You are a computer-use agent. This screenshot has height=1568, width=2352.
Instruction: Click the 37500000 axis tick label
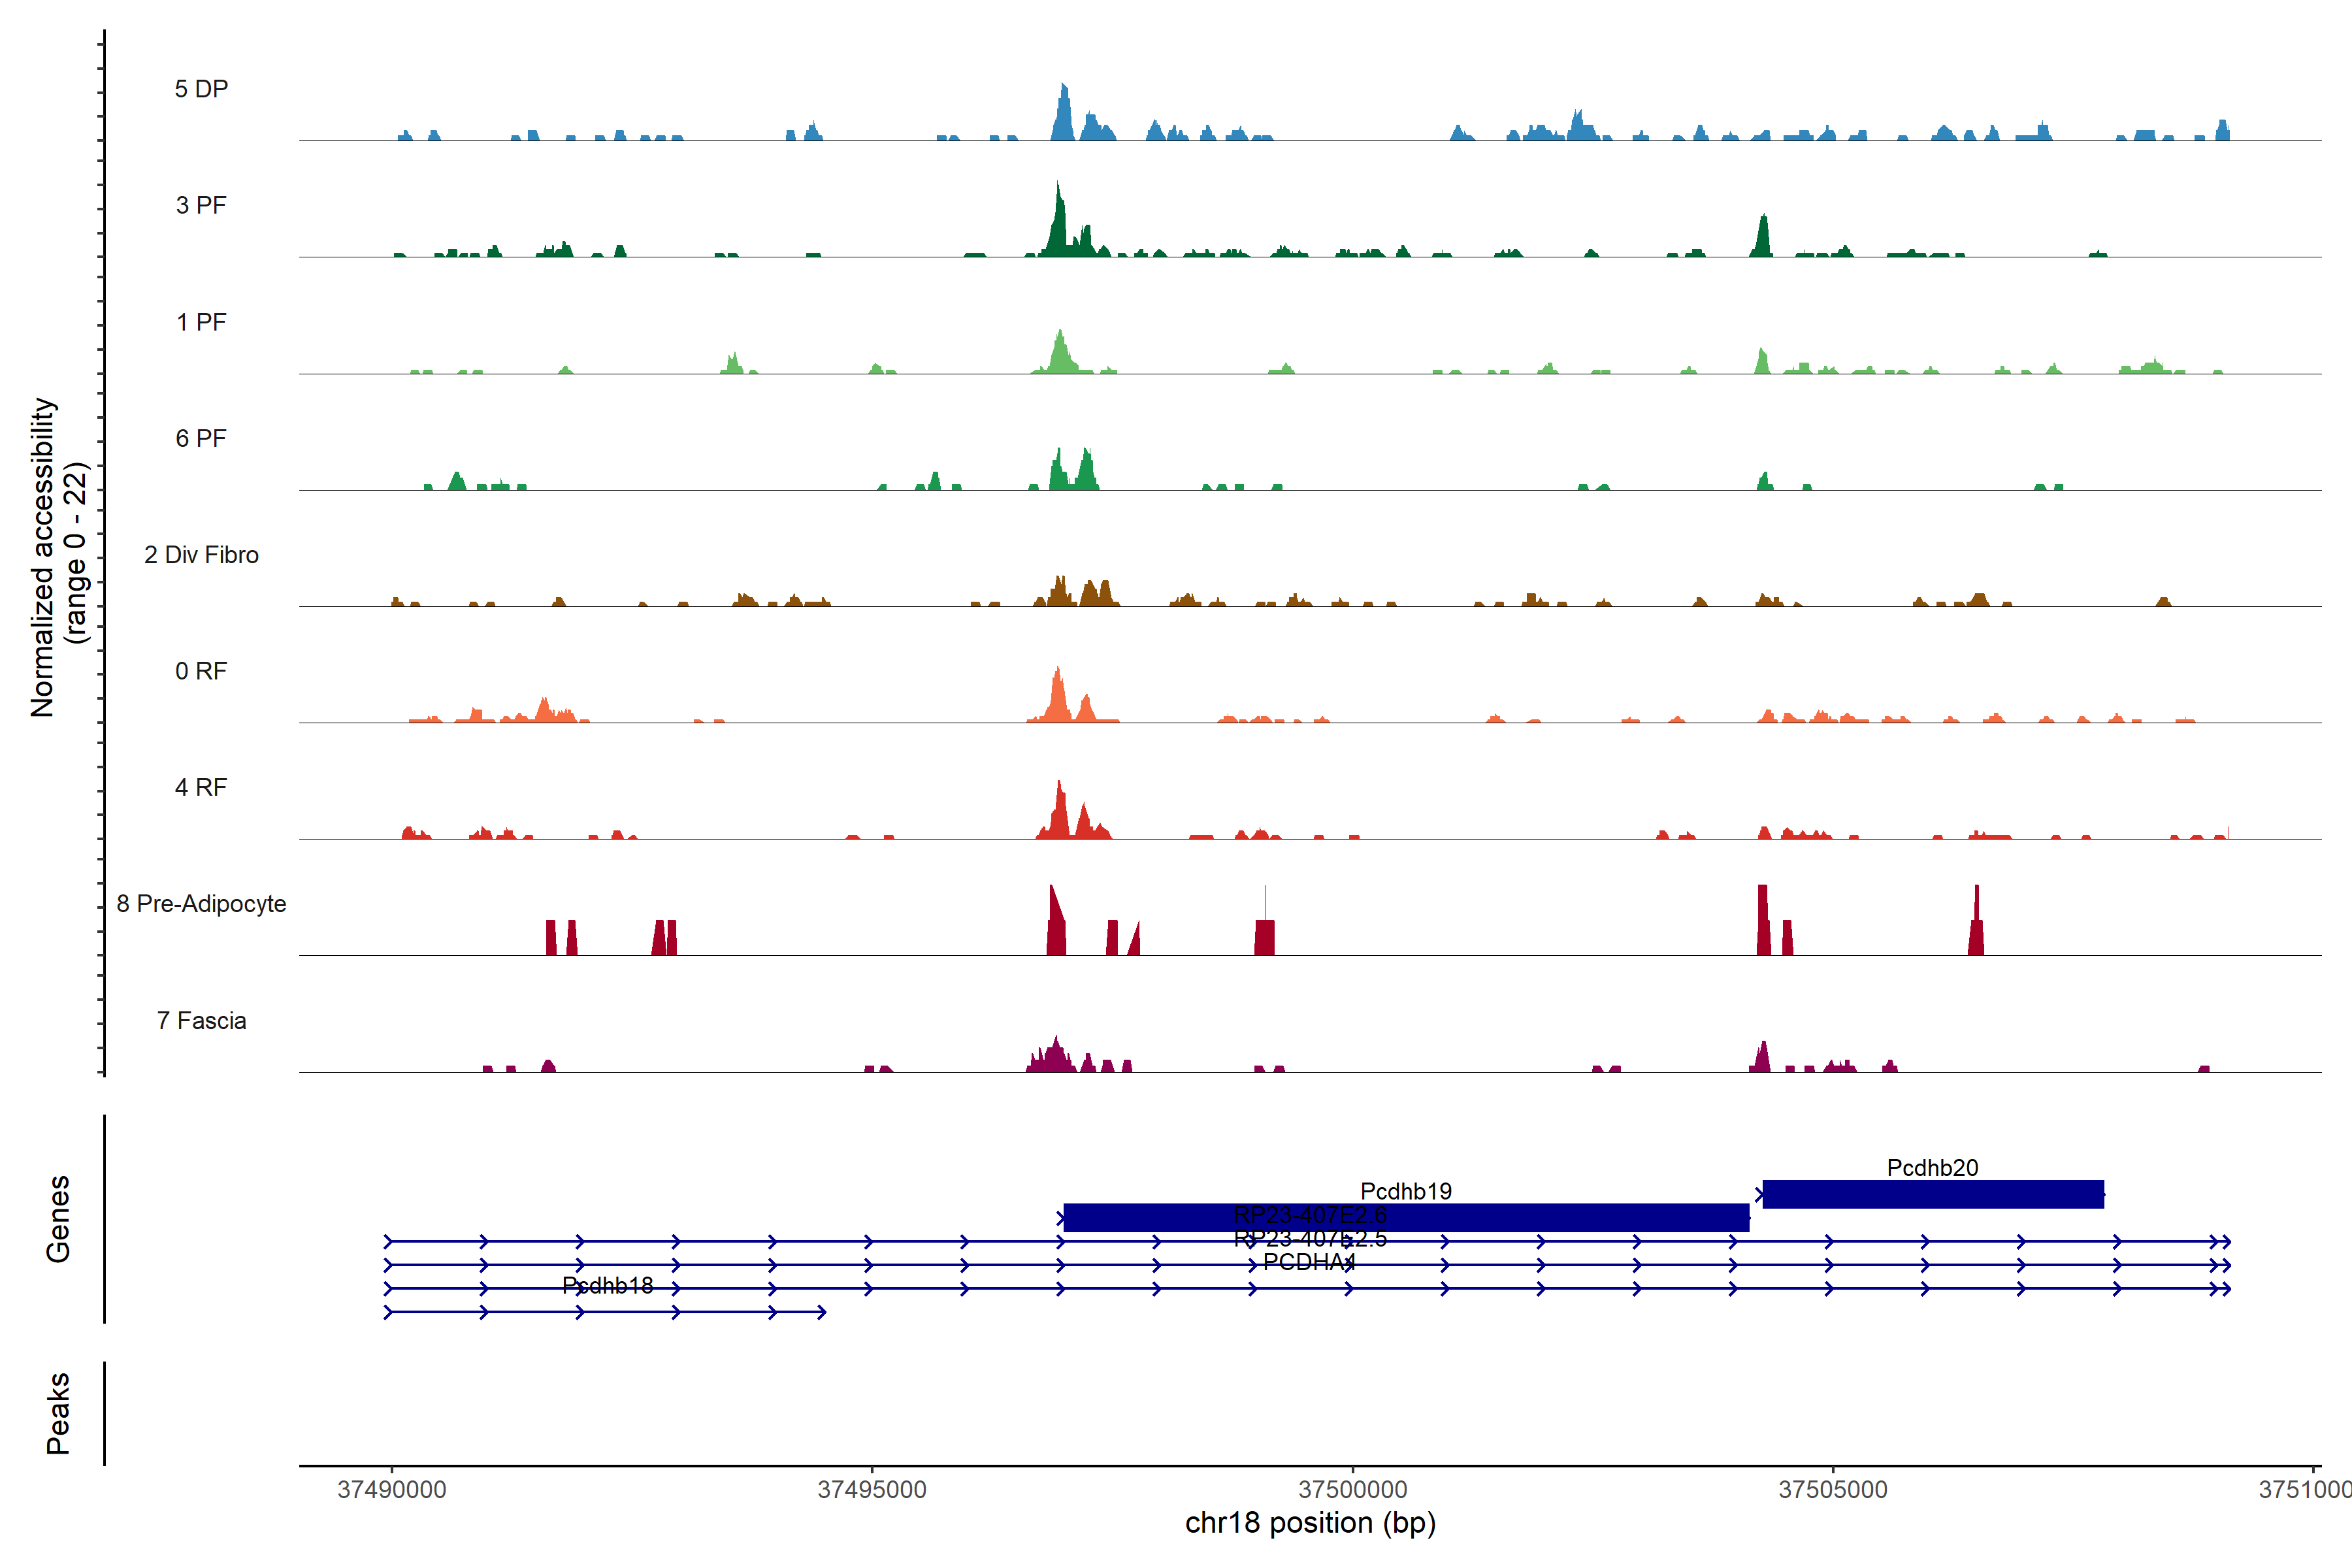point(1352,1490)
